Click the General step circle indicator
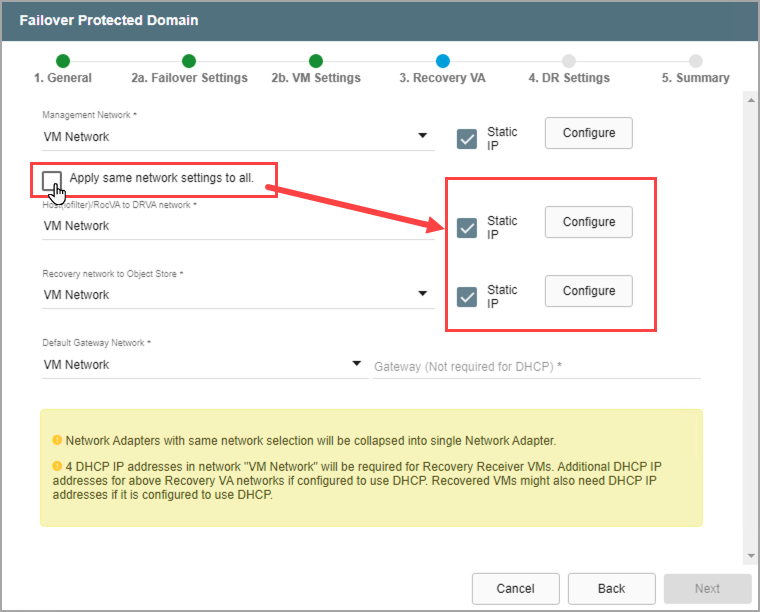This screenshot has height=612, width=760. (63, 61)
